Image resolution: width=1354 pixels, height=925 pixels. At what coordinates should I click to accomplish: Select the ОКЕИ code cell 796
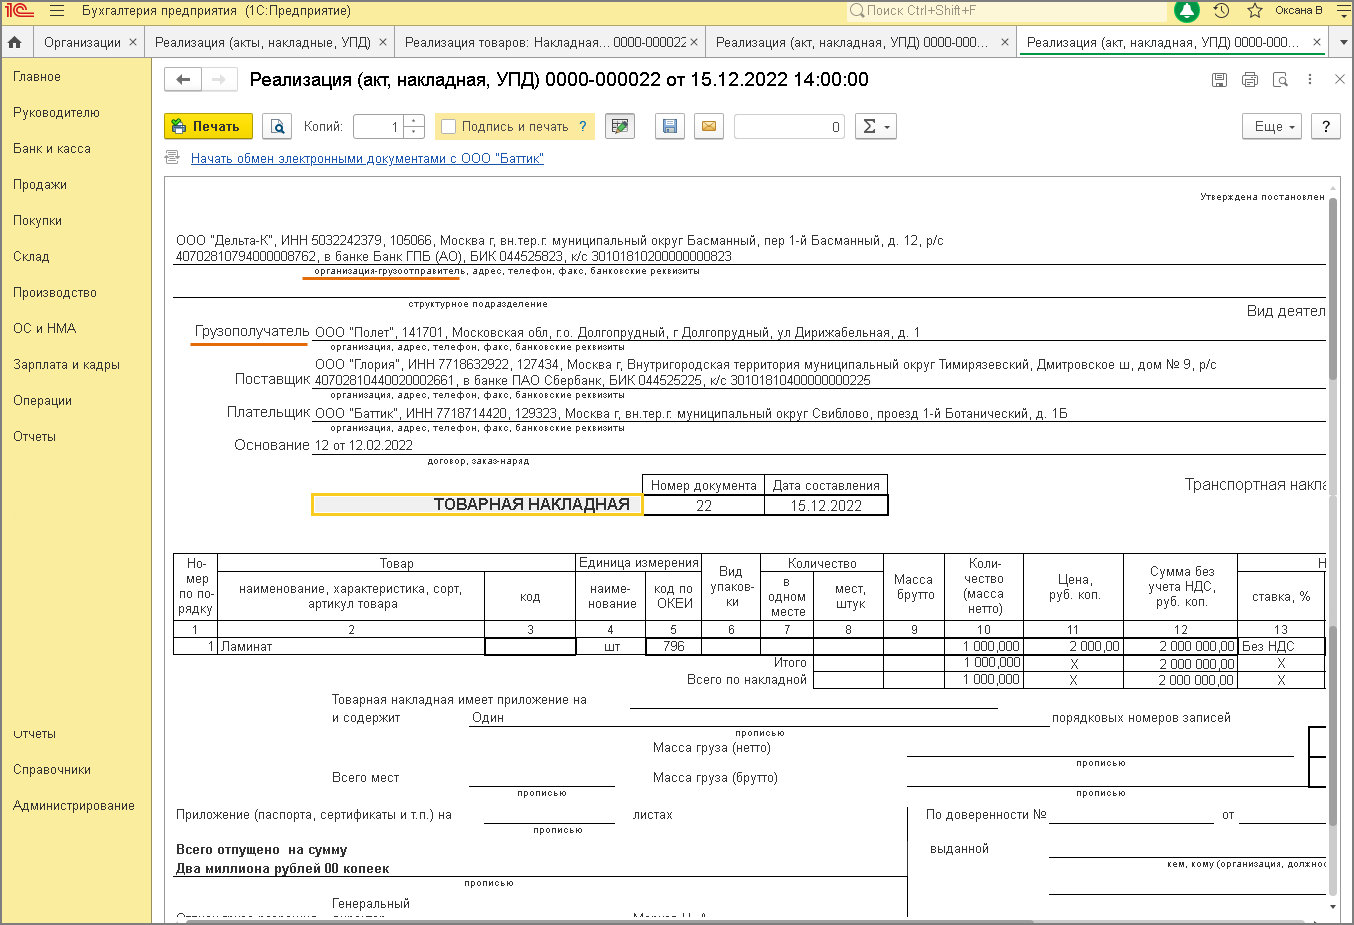673,647
